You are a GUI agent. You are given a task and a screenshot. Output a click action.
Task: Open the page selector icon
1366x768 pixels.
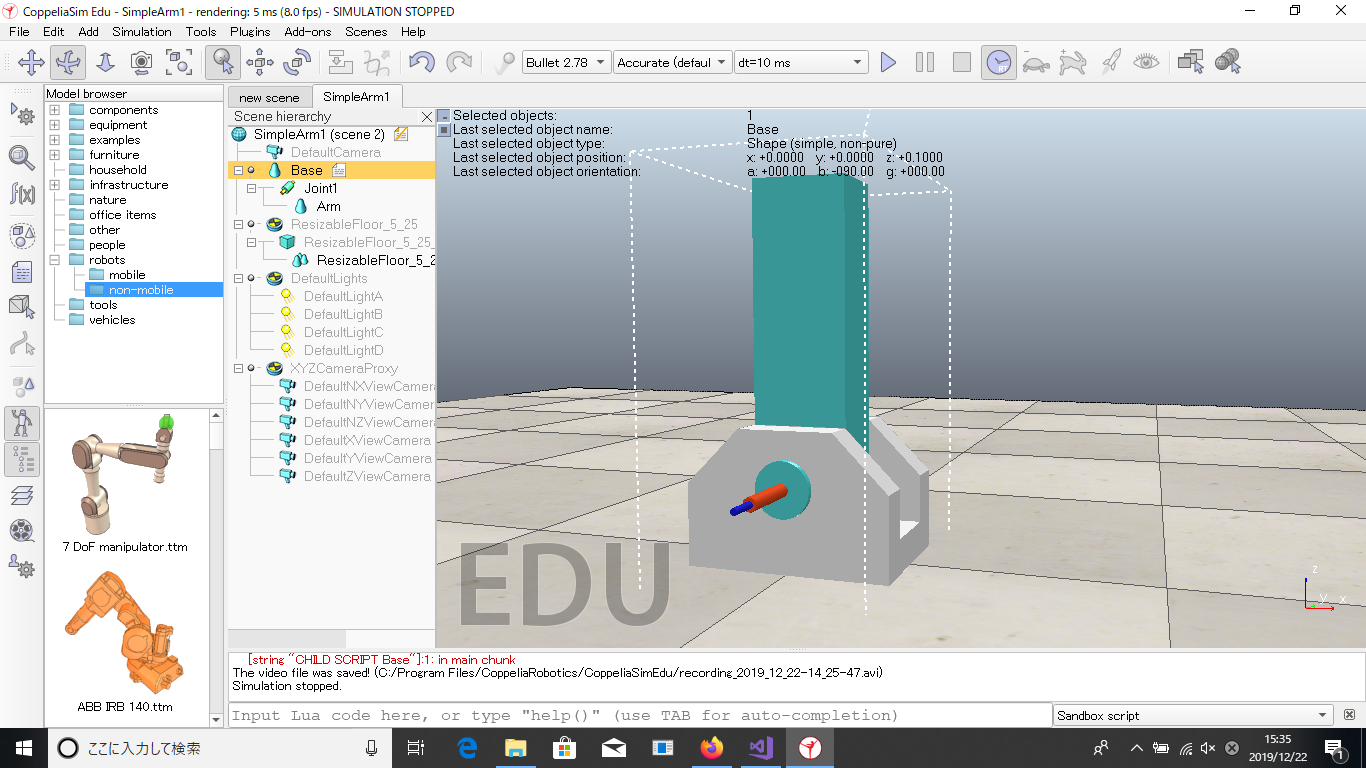pyautogui.click(x=1190, y=62)
